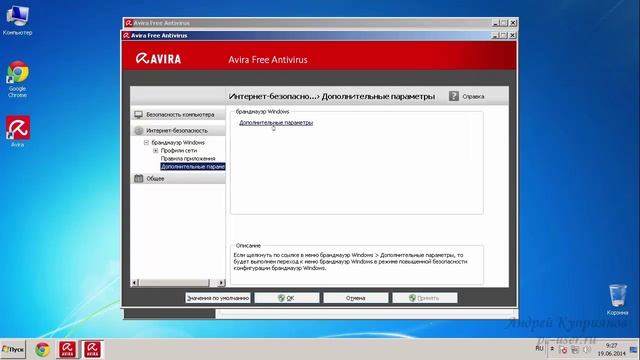Click the Дополнительные параметры link
This screenshot has width=640, height=360.
click(276, 122)
